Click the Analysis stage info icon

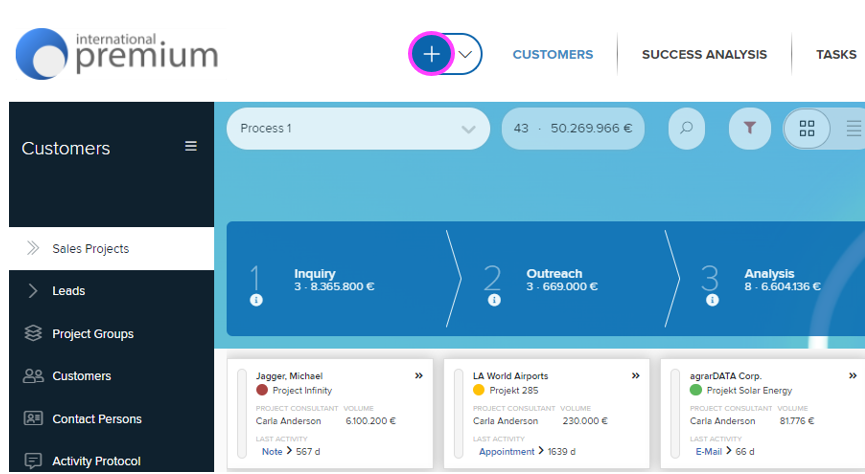[x=710, y=300]
